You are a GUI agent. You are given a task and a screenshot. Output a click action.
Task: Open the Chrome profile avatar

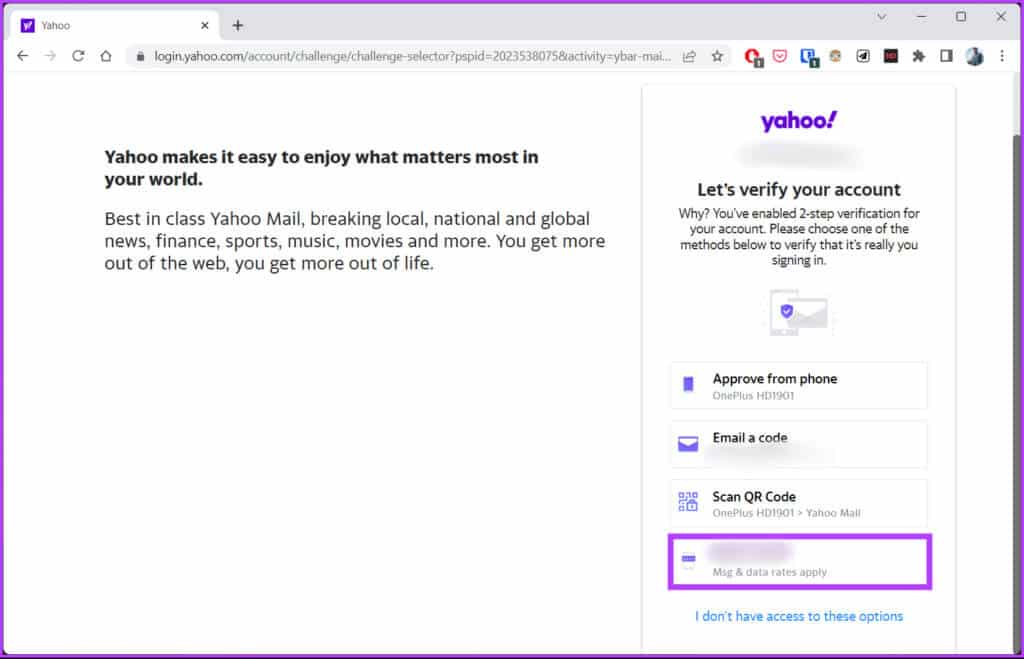(974, 57)
